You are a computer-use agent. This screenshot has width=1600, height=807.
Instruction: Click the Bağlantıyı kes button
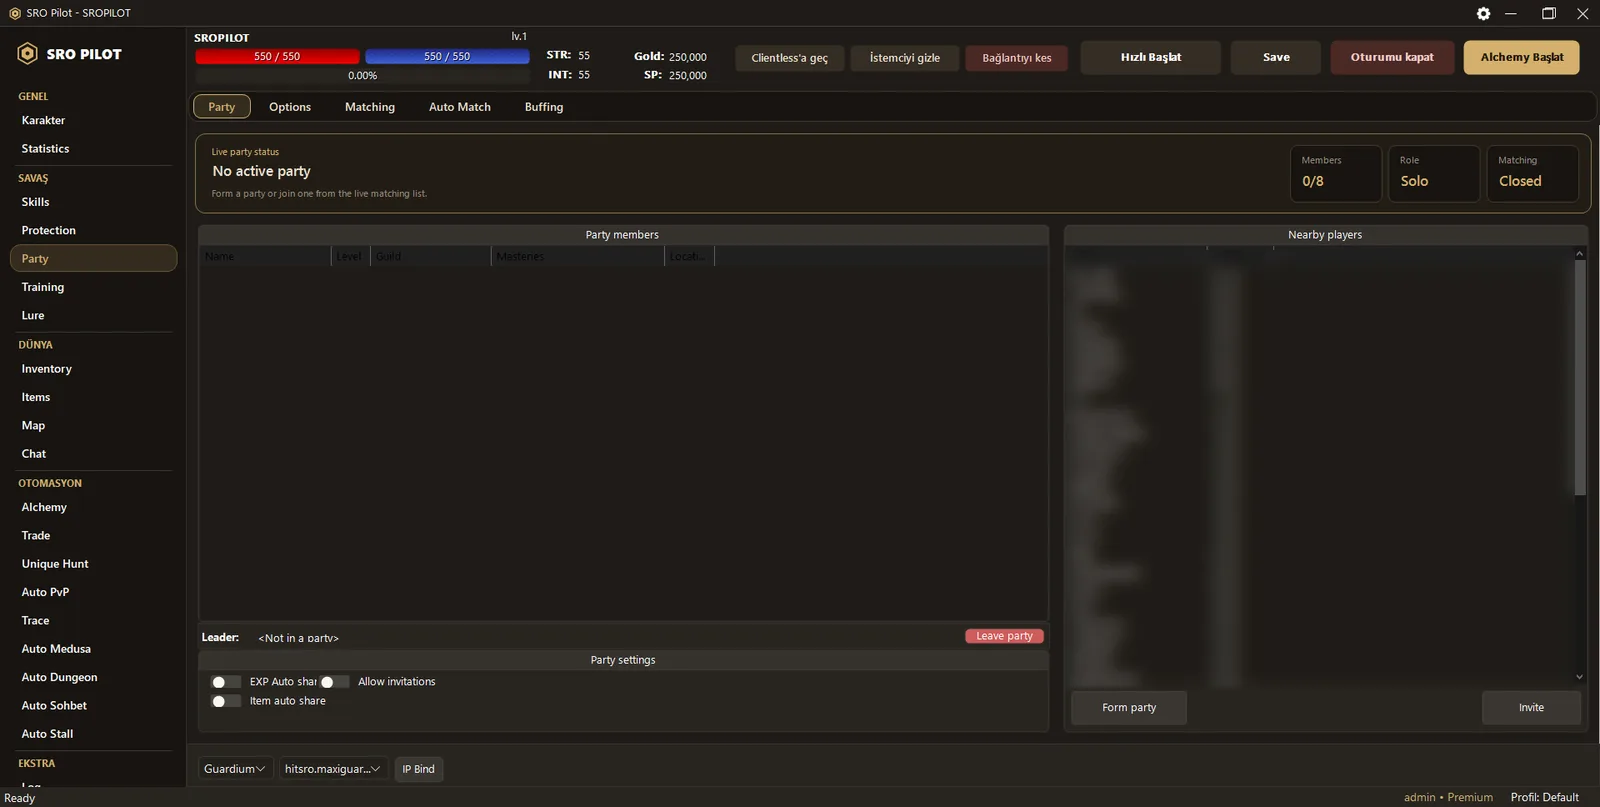pyautogui.click(x=1017, y=58)
